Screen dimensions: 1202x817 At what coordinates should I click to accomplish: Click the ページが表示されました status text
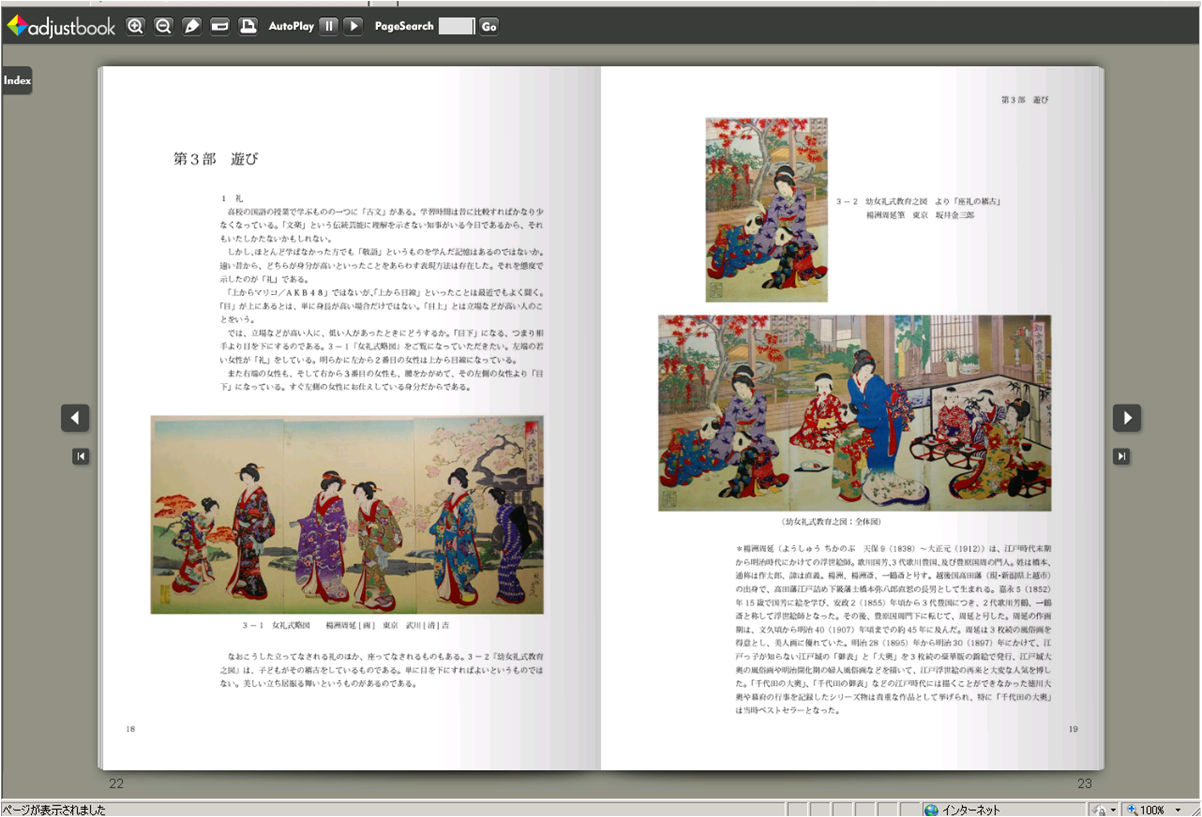click(54, 809)
